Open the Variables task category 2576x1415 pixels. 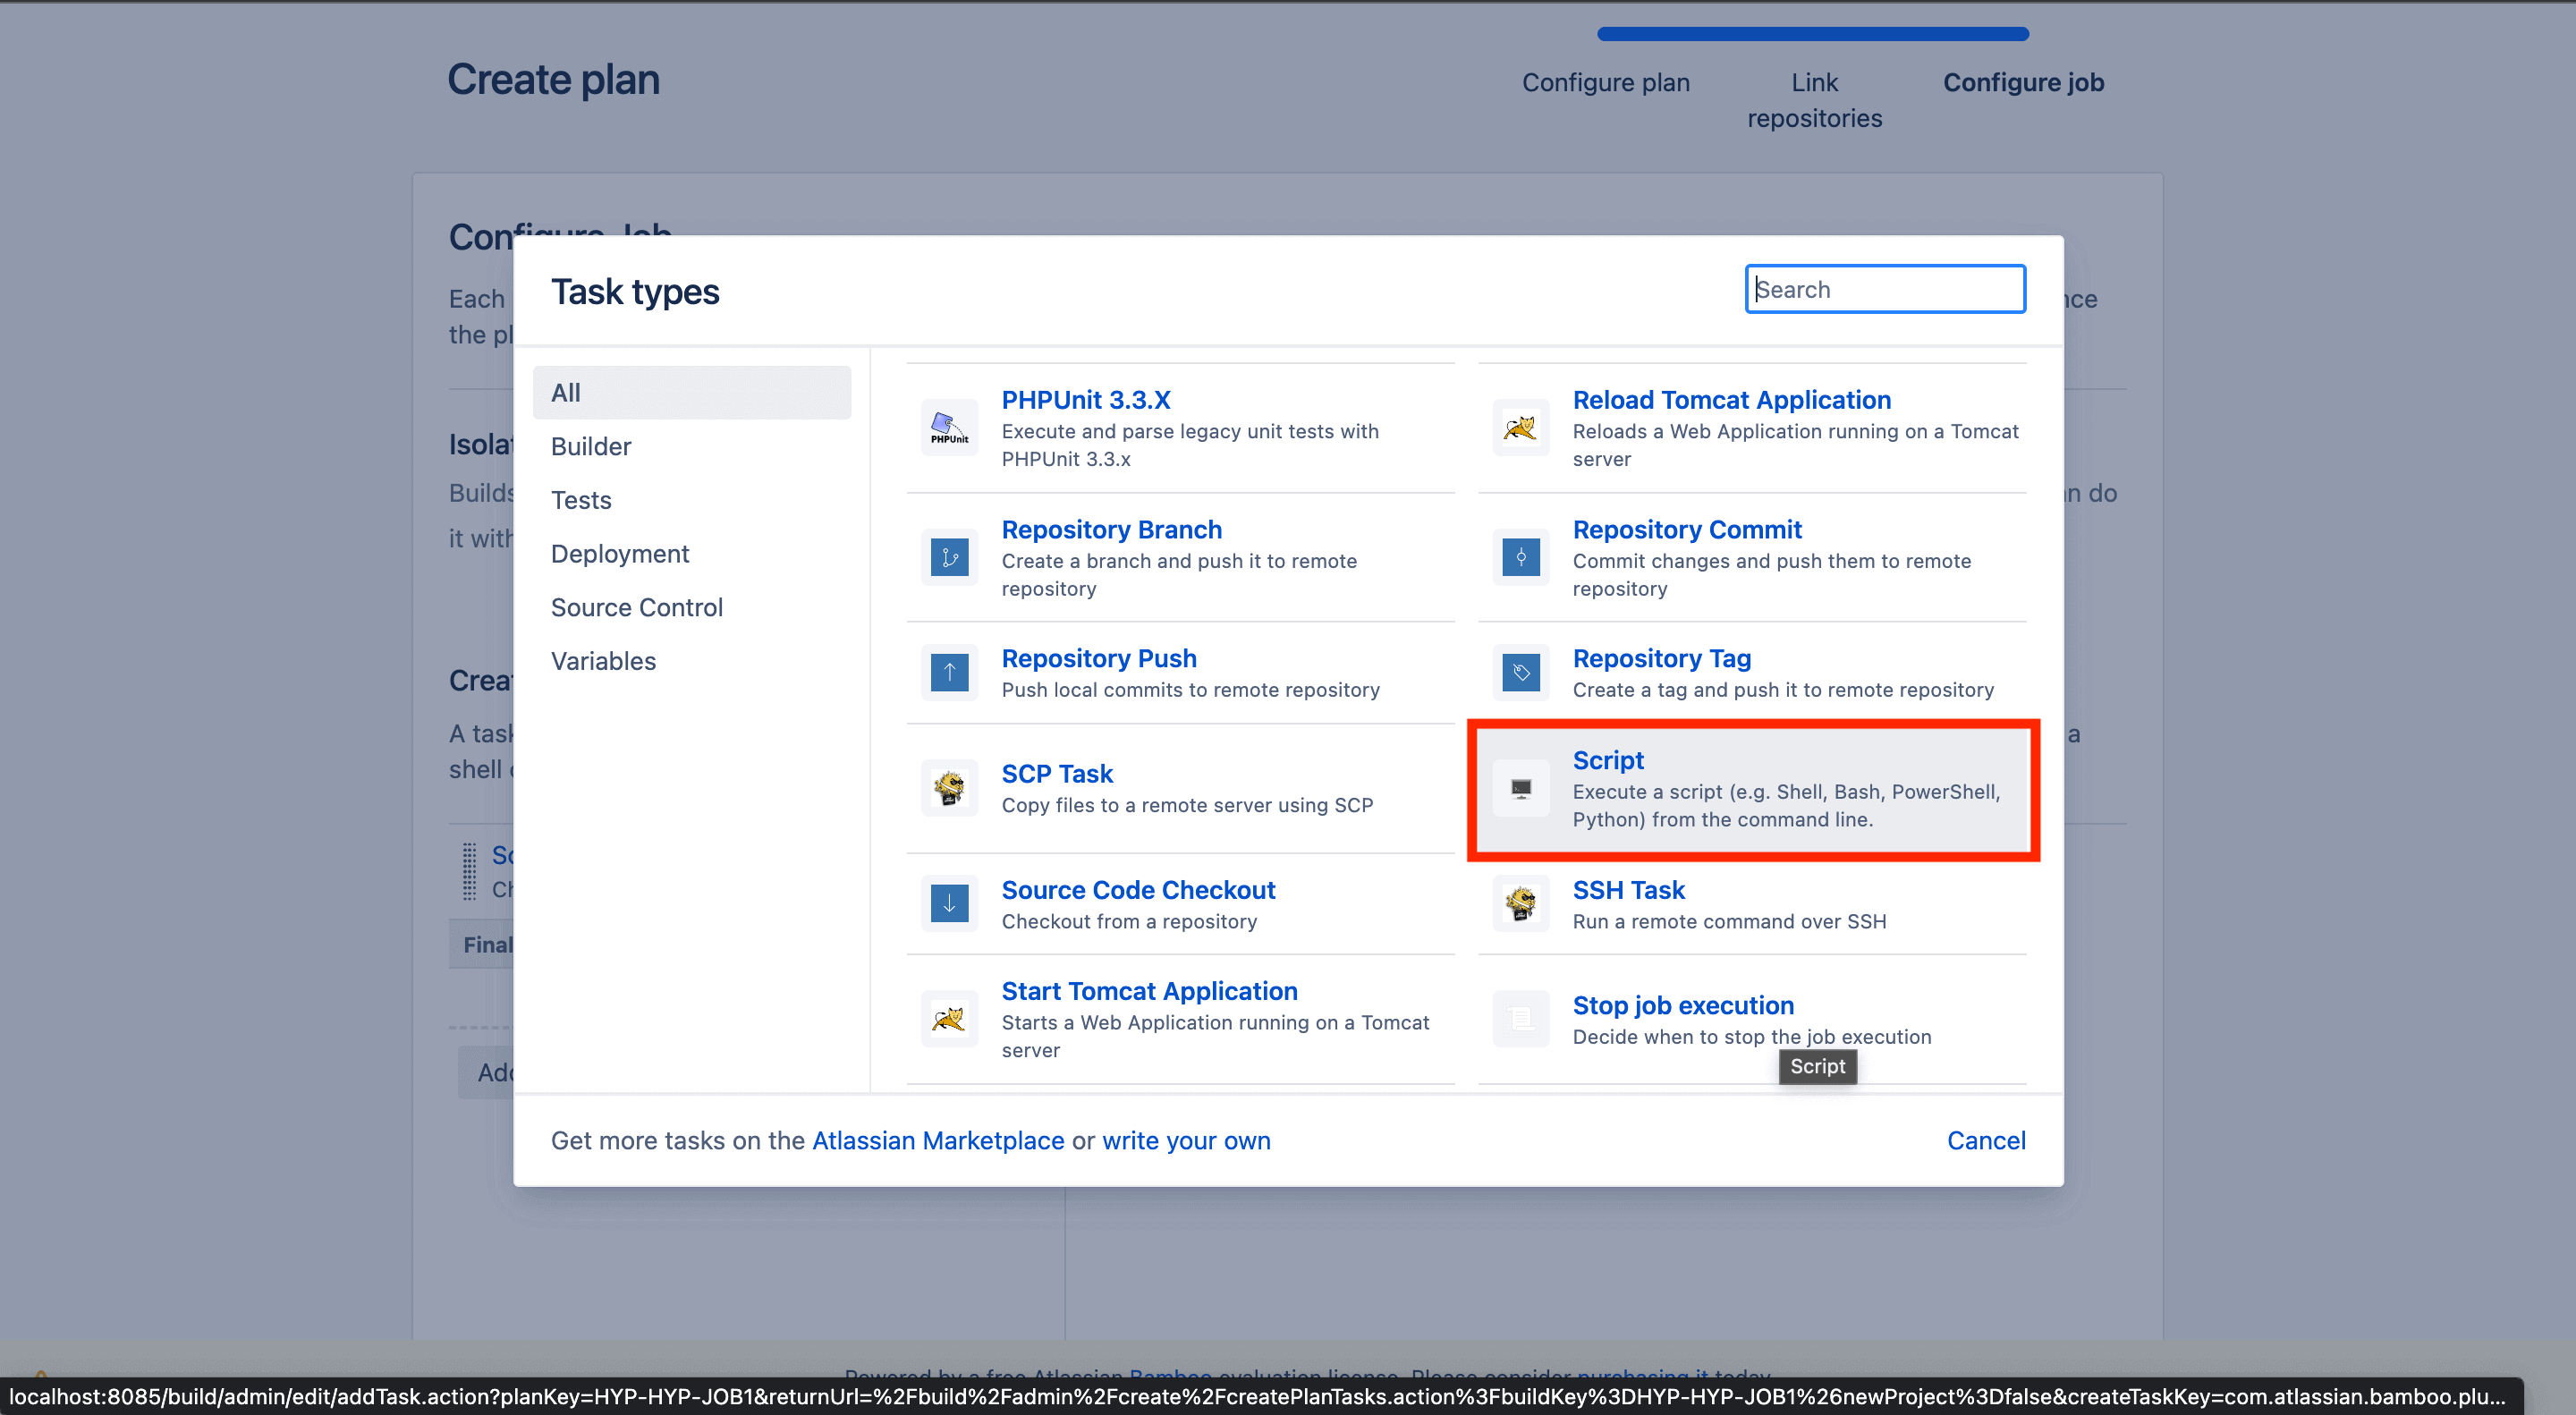pos(603,661)
